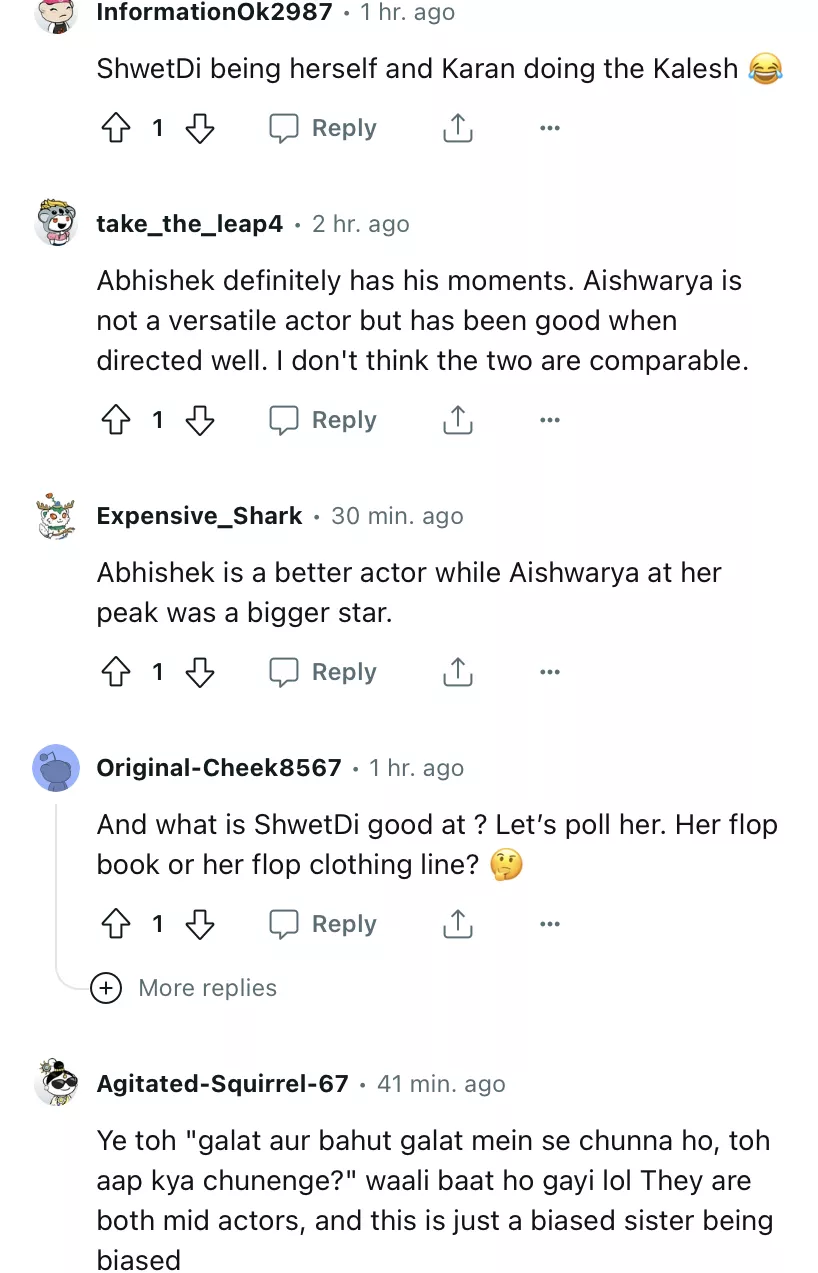Open Expensive_Shark's avatar
Image resolution: width=818 pixels, height=1273 pixels.
(x=56, y=518)
